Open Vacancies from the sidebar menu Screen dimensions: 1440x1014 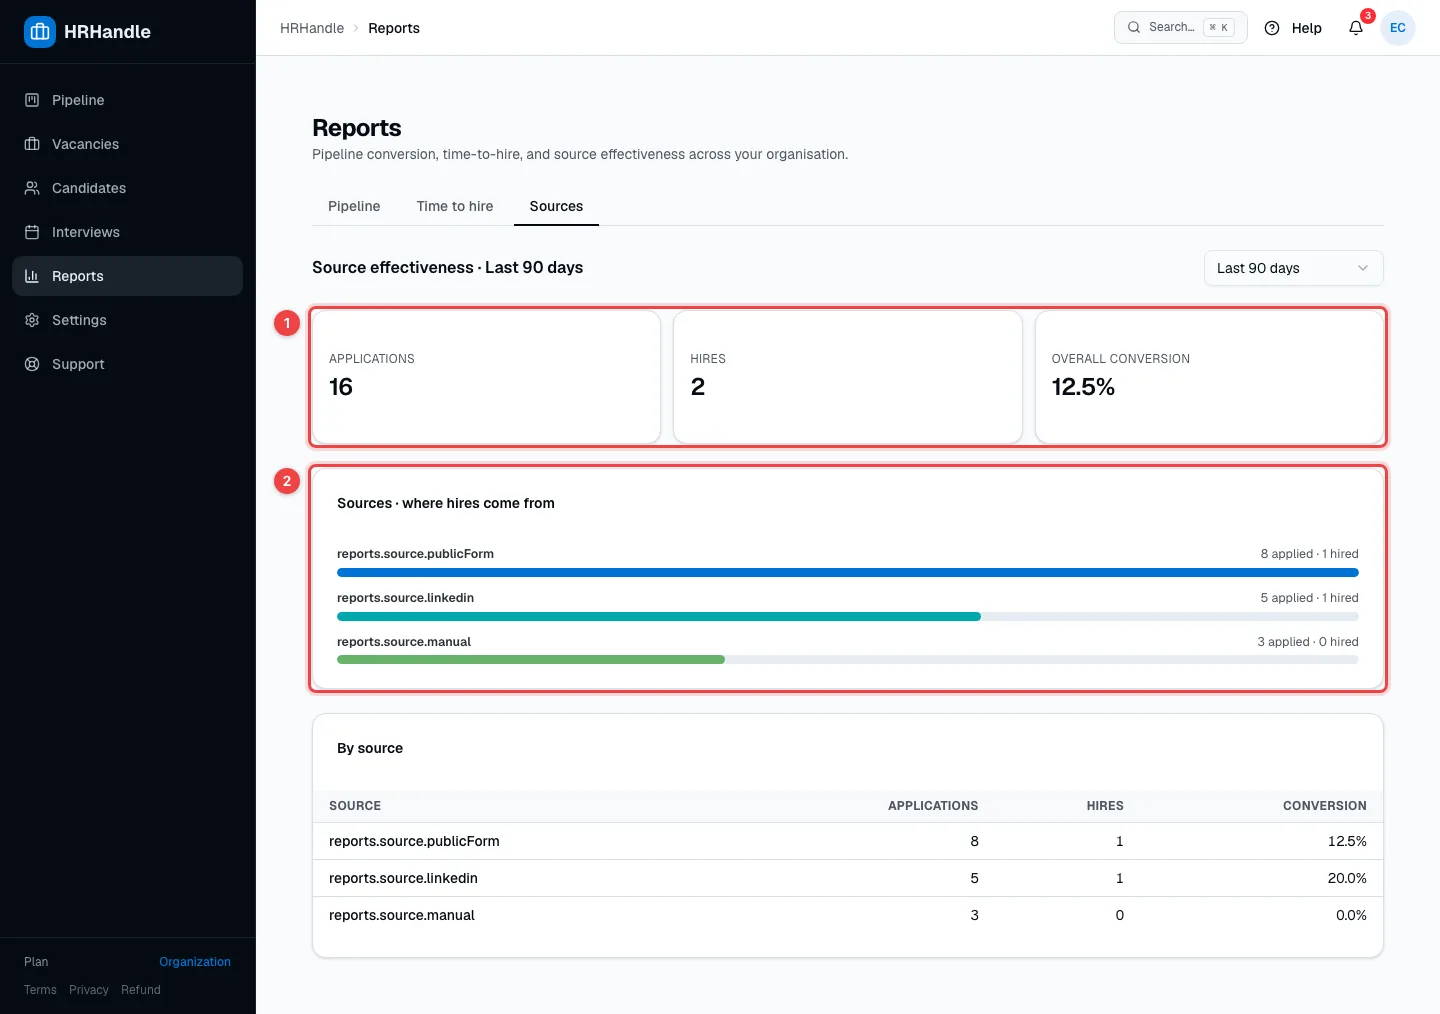click(x=127, y=144)
